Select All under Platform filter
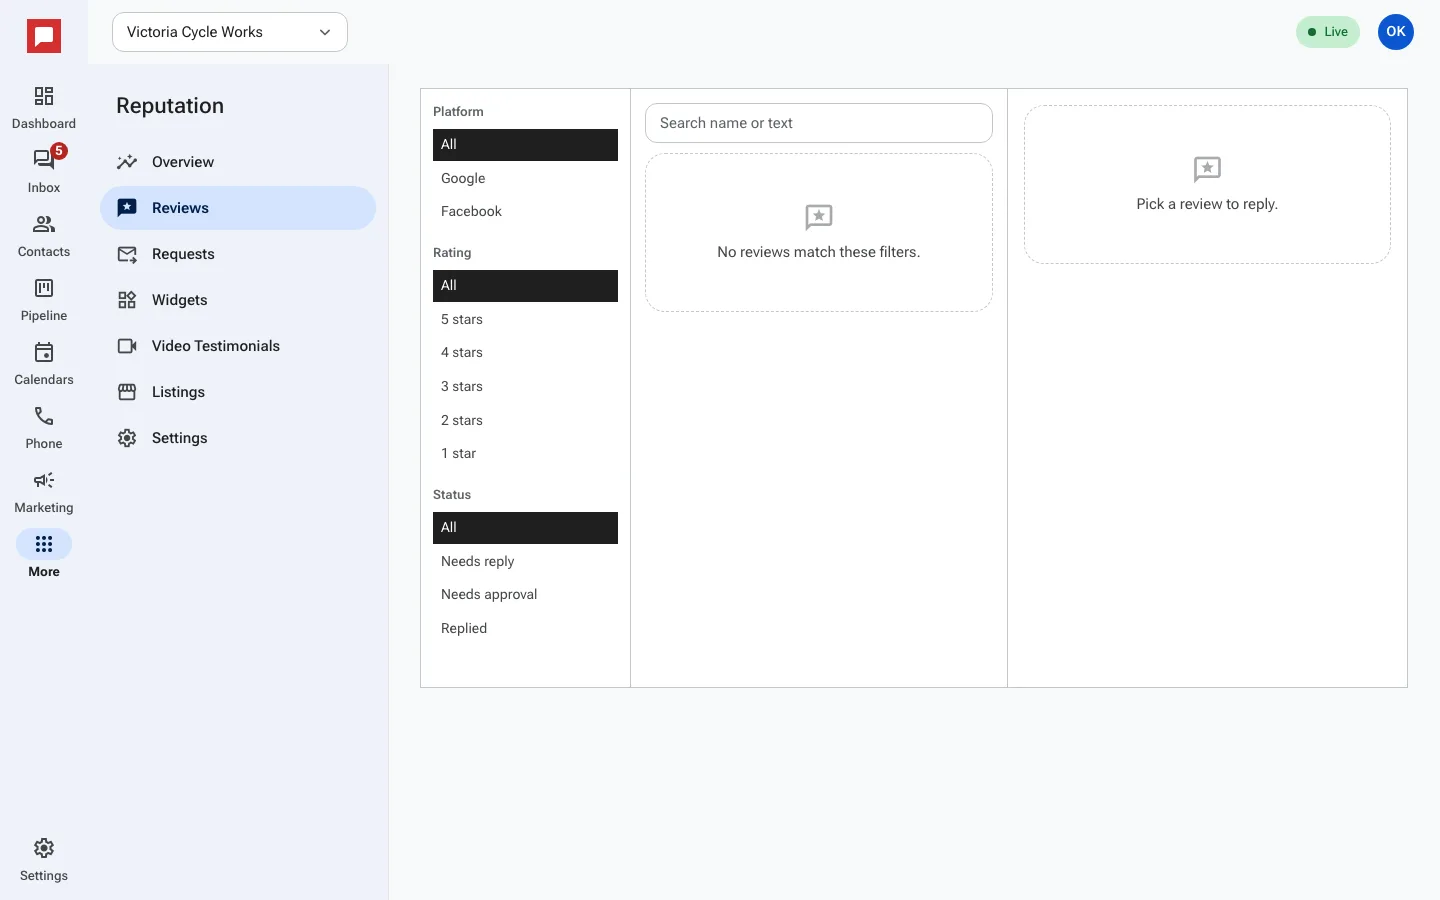The height and width of the screenshot is (900, 1440). point(525,145)
